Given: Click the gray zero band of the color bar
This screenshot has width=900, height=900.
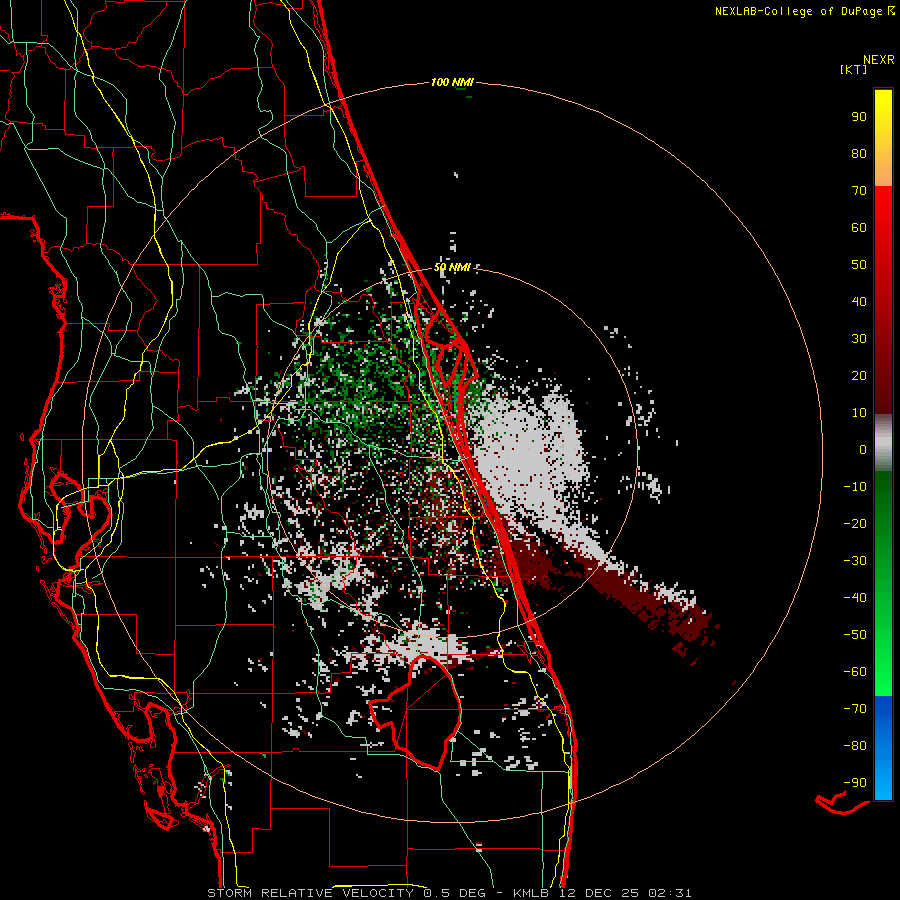Looking at the screenshot, I should click(883, 443).
